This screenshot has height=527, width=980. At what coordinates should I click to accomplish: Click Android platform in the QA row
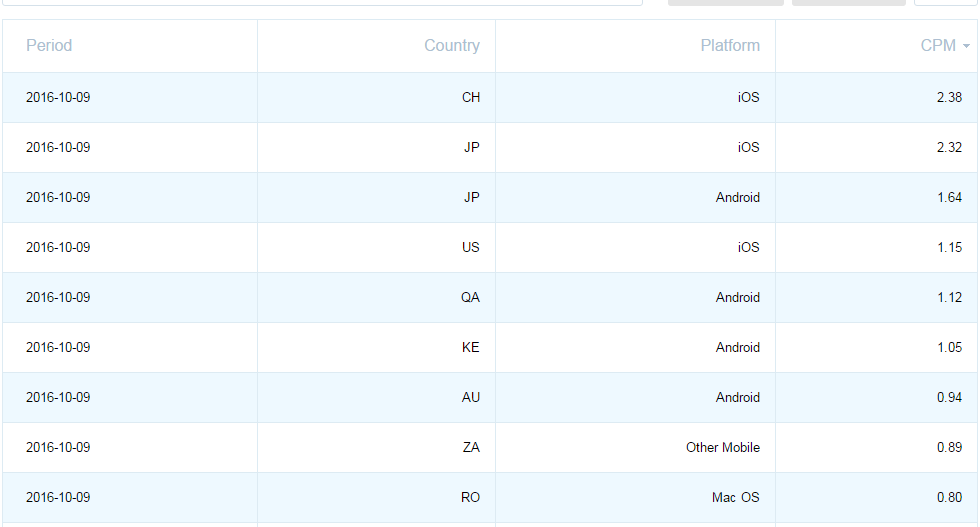(x=738, y=298)
